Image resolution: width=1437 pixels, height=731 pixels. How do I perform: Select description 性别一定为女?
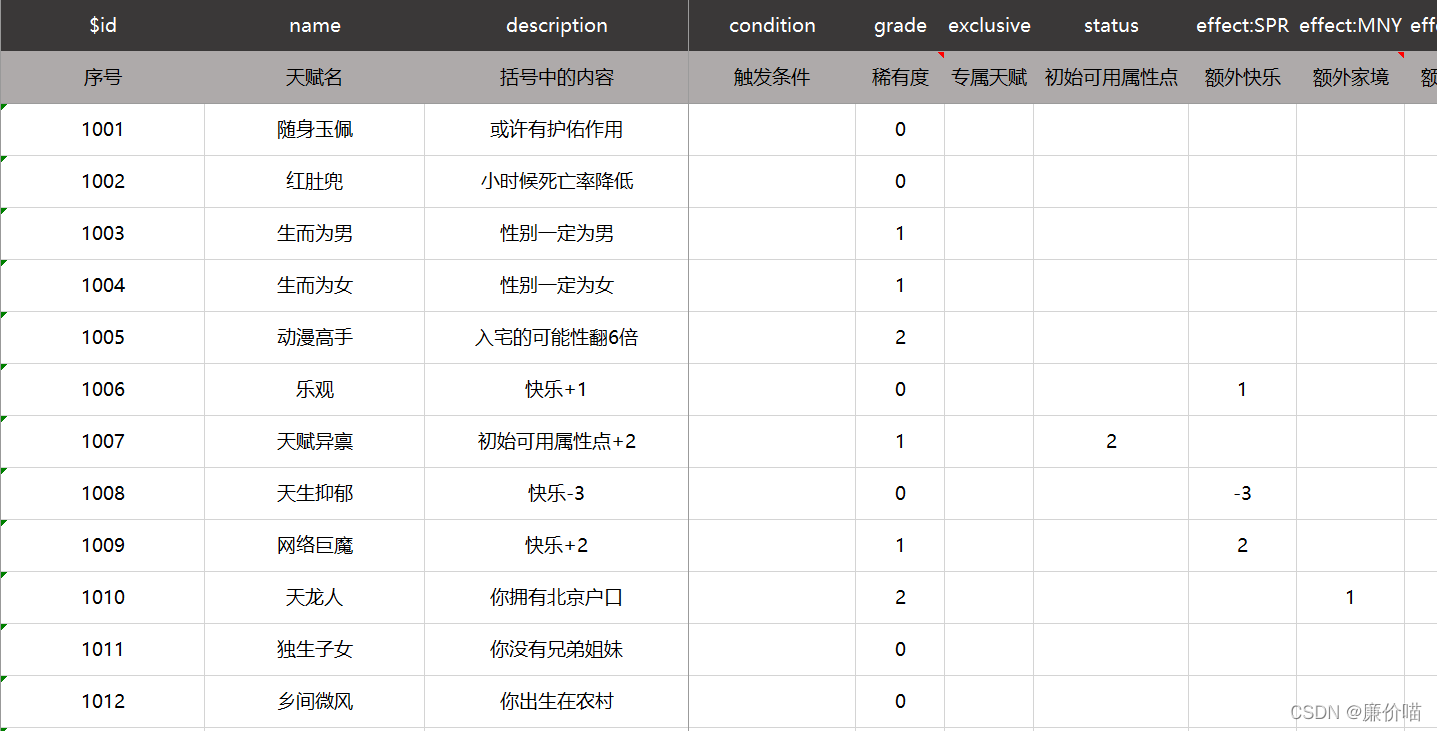coord(556,285)
